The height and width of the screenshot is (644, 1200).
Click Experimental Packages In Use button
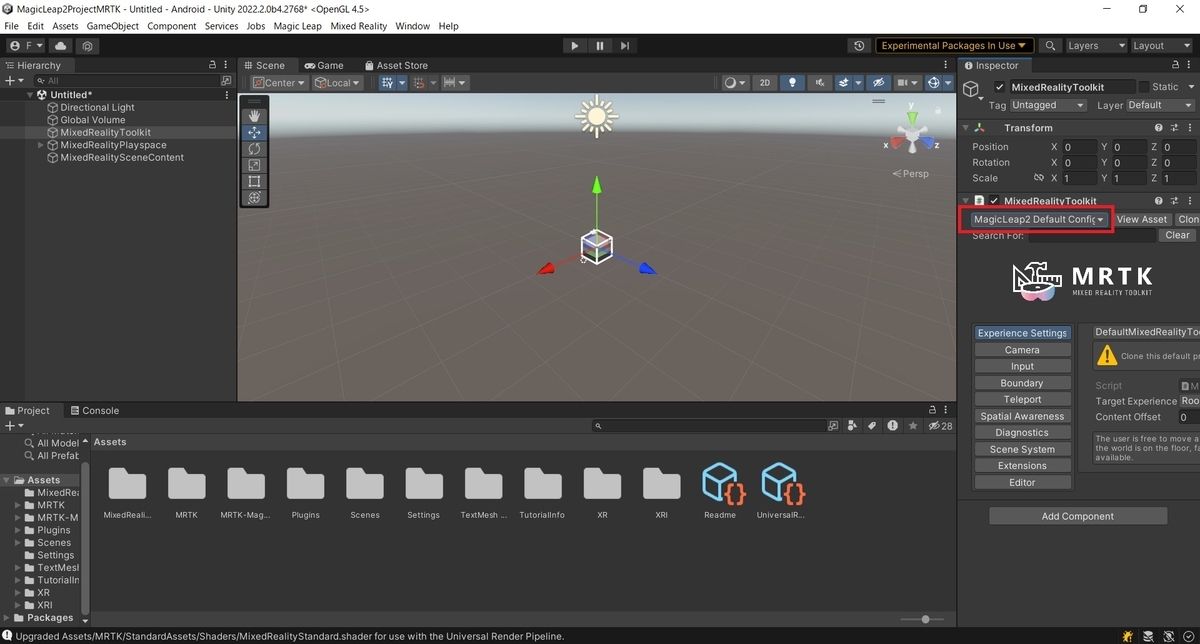(x=954, y=45)
